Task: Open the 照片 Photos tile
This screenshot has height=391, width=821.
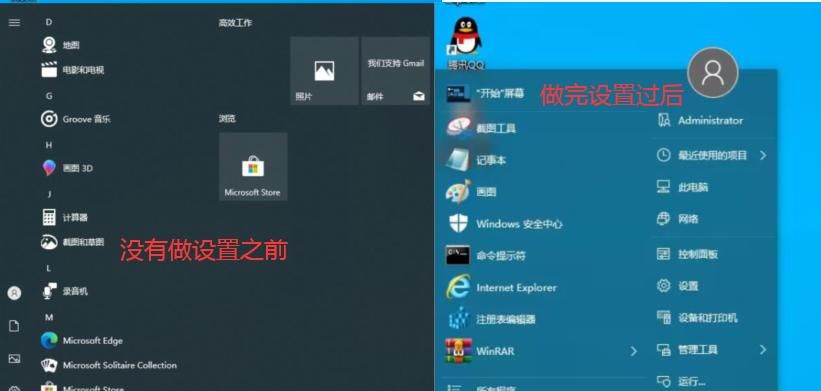Action: click(x=325, y=71)
